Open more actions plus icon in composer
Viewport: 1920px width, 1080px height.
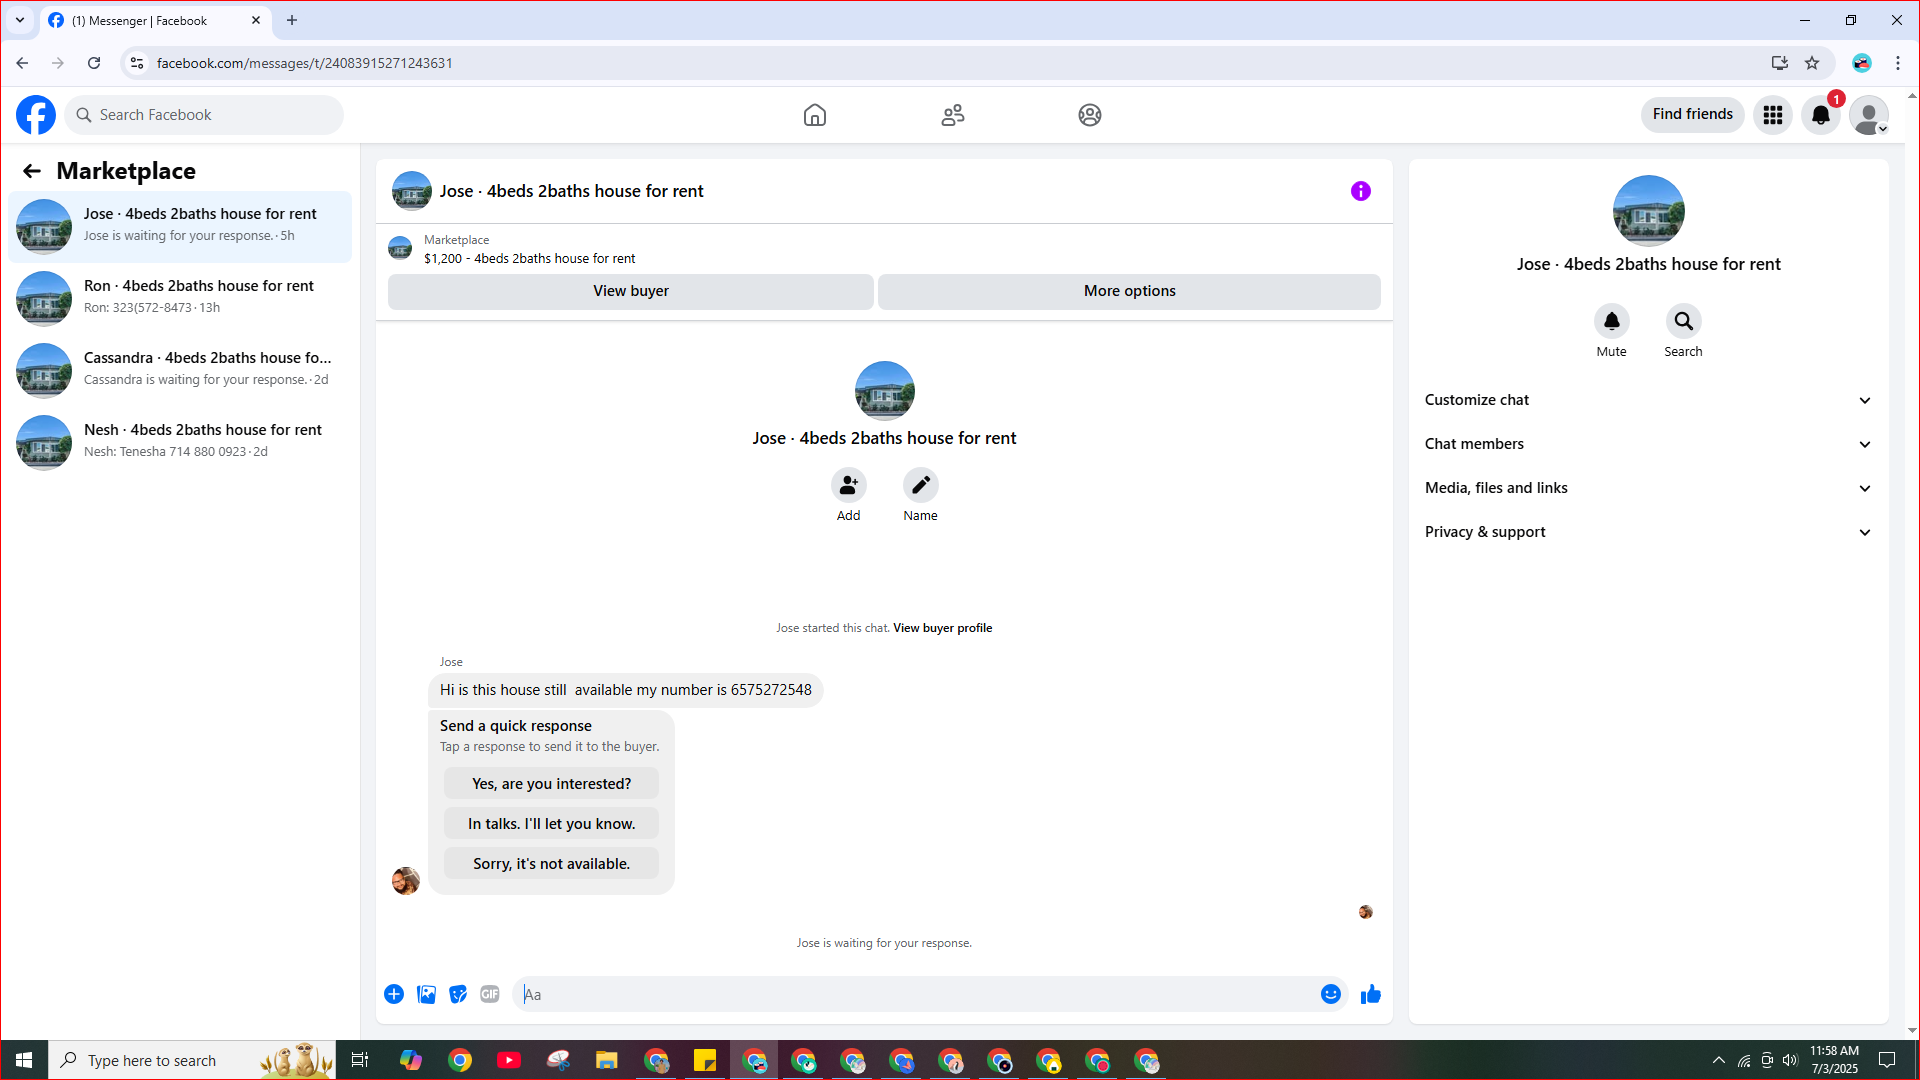[394, 994]
